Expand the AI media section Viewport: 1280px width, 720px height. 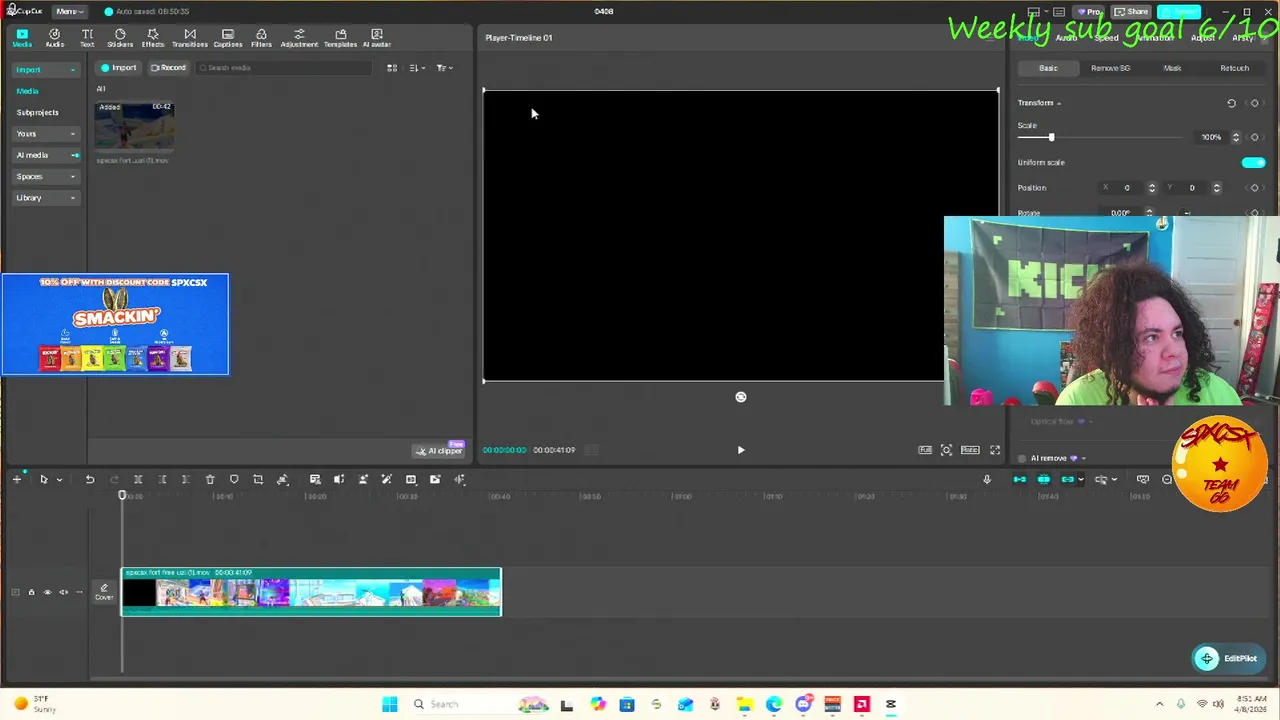[74, 155]
